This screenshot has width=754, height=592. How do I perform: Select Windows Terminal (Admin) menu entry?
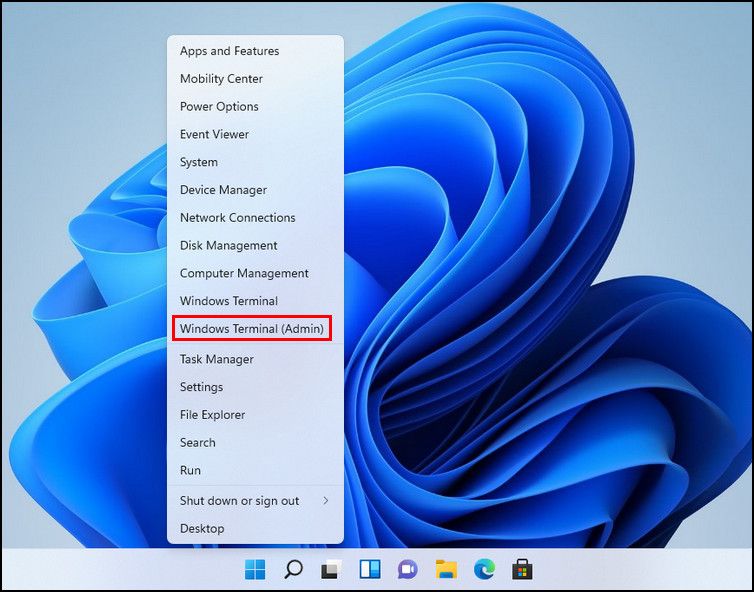pyautogui.click(x=251, y=329)
